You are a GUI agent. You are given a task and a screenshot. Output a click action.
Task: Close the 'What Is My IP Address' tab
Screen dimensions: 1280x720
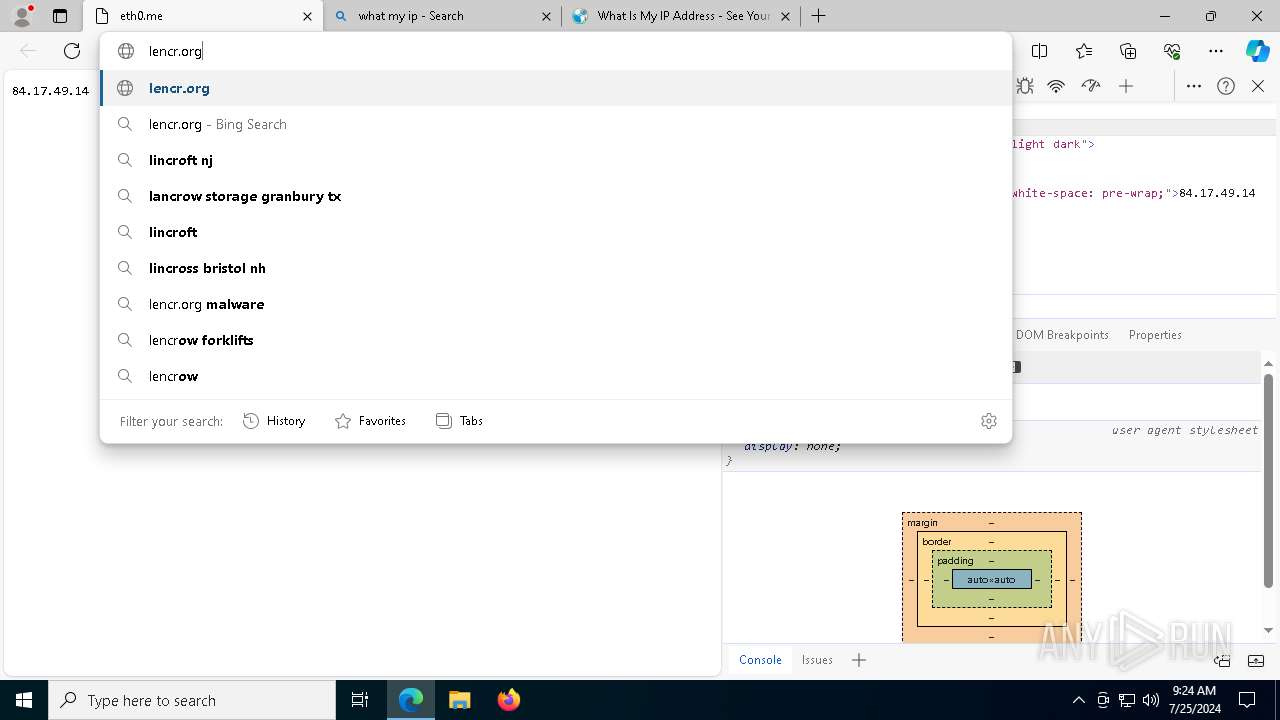(x=785, y=16)
